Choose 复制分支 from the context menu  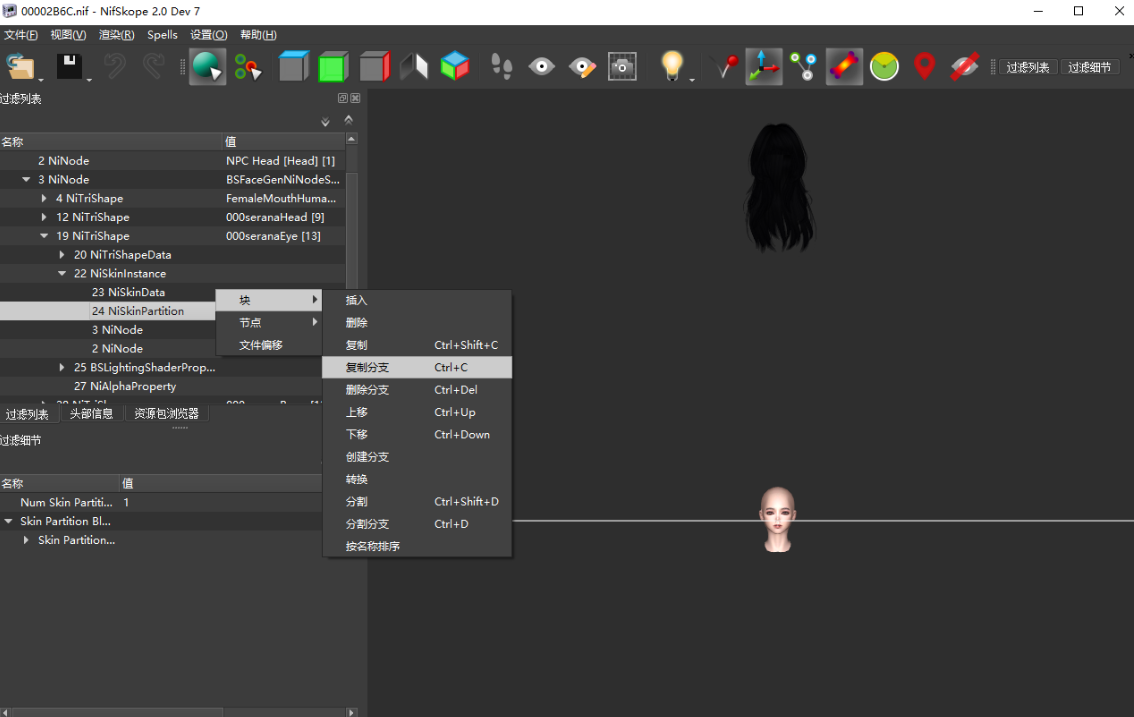pyautogui.click(x=417, y=368)
